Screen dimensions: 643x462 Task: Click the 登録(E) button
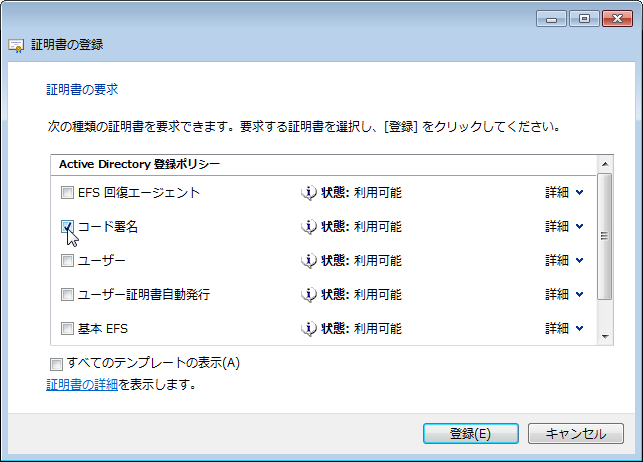[471, 433]
